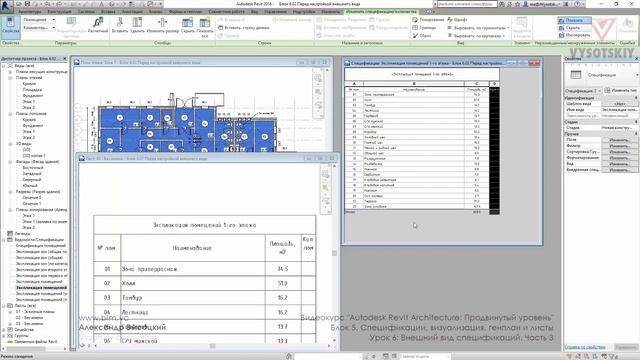Click column B header in schedule window
The height and width of the screenshot is (360, 640).
coord(414,84)
